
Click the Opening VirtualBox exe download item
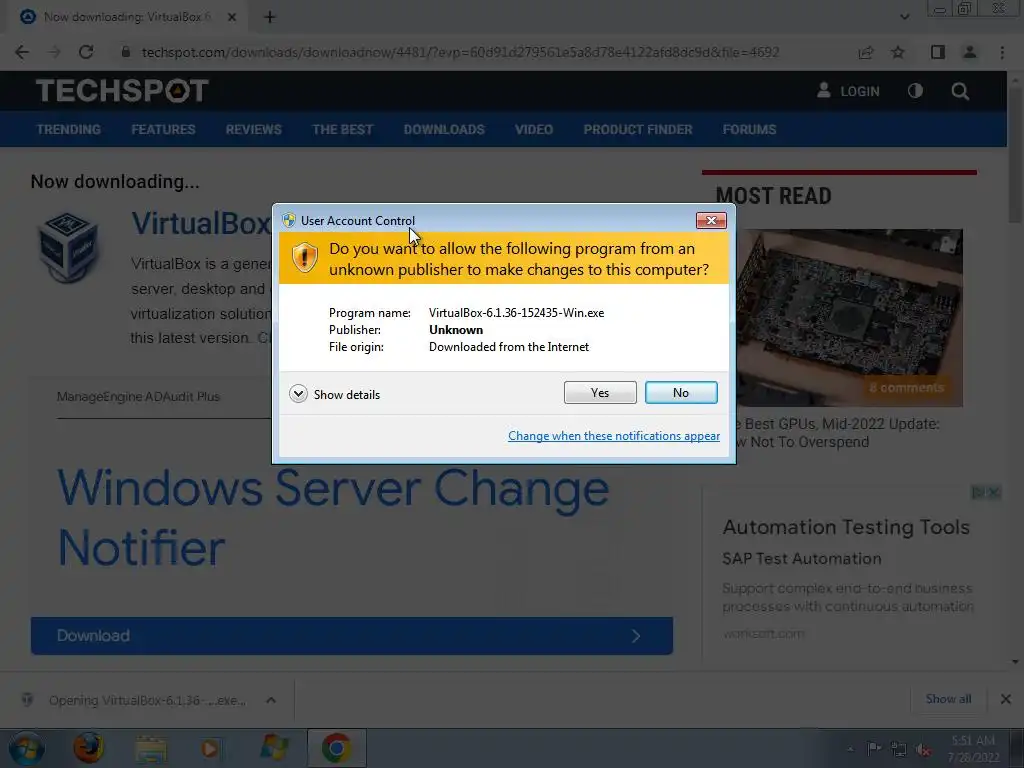pyautogui.click(x=147, y=700)
